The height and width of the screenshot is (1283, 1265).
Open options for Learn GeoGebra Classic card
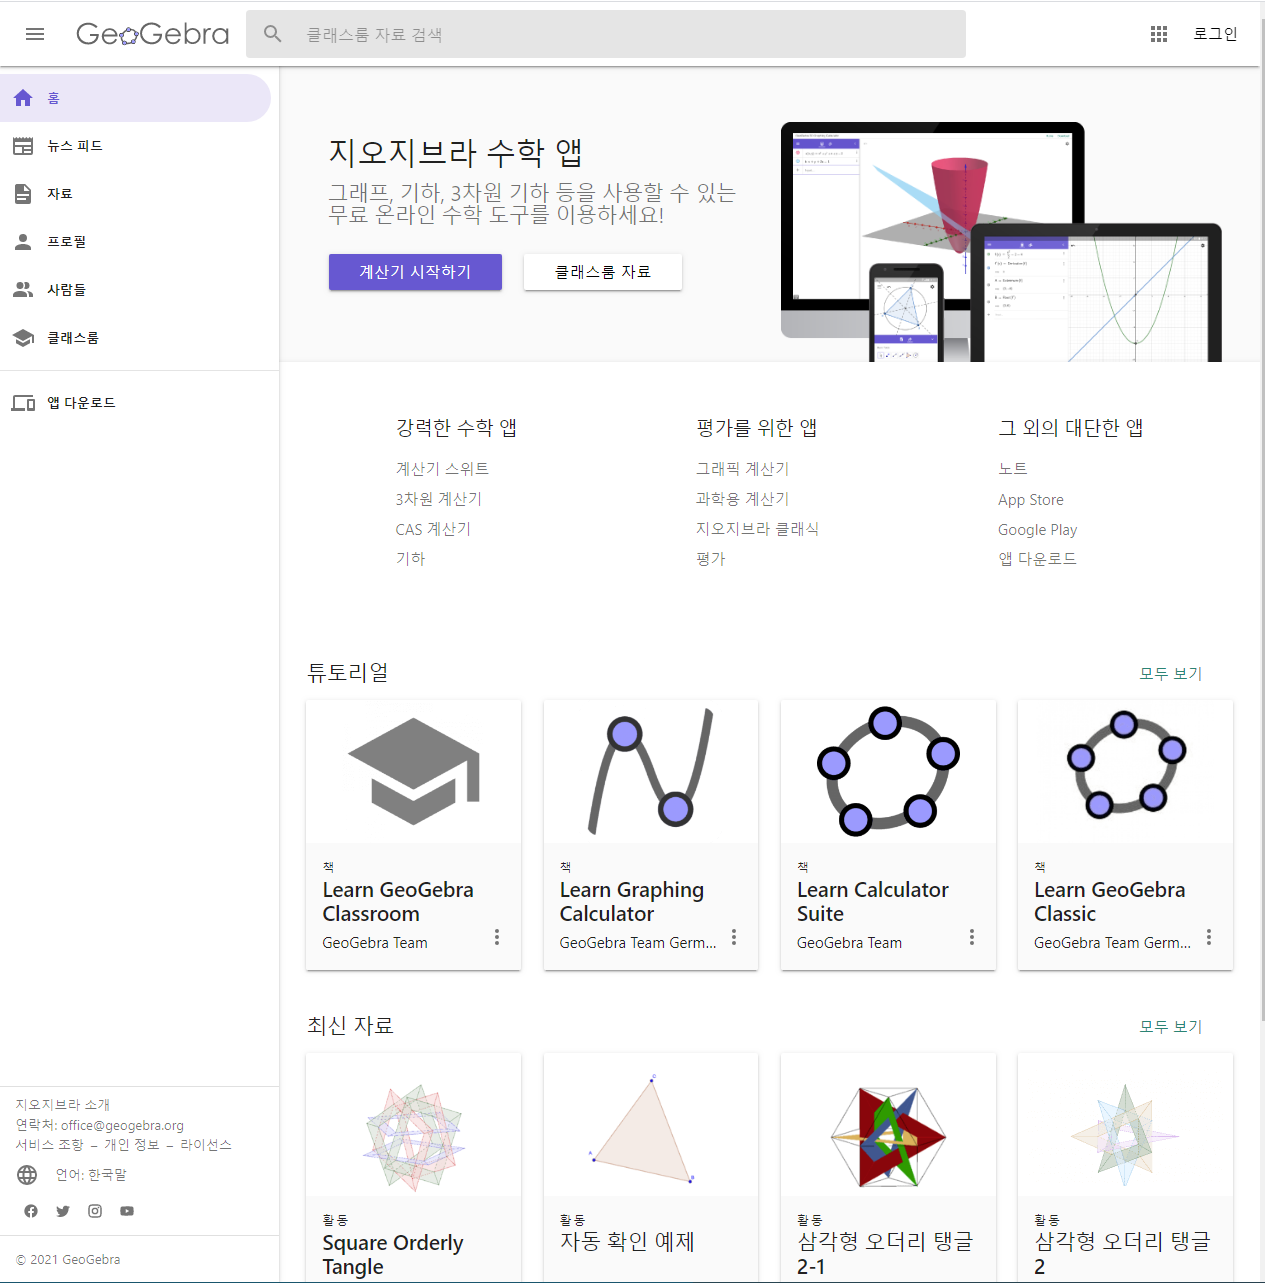tap(1209, 937)
